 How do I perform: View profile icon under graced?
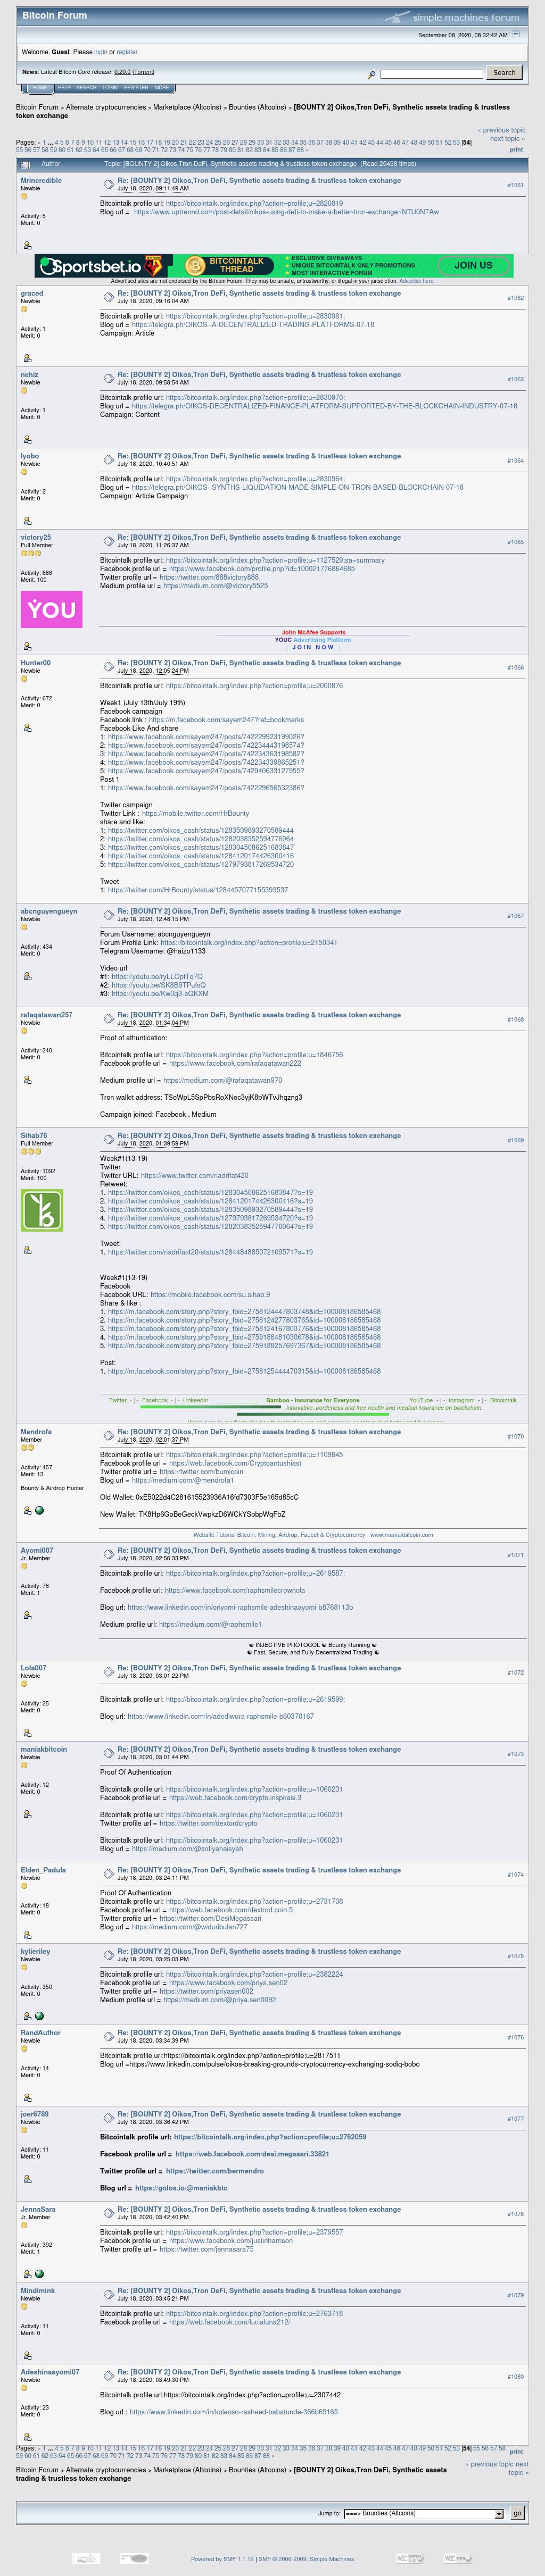(x=27, y=358)
